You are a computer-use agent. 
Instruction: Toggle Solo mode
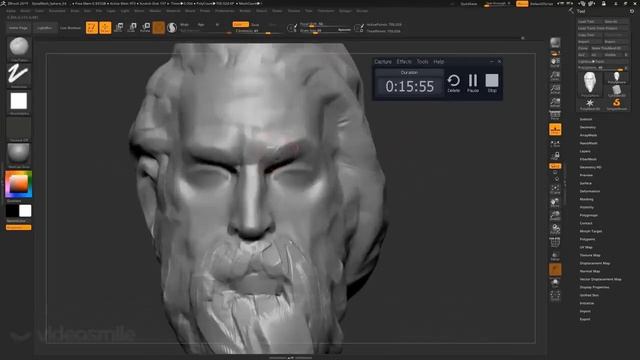555,283
